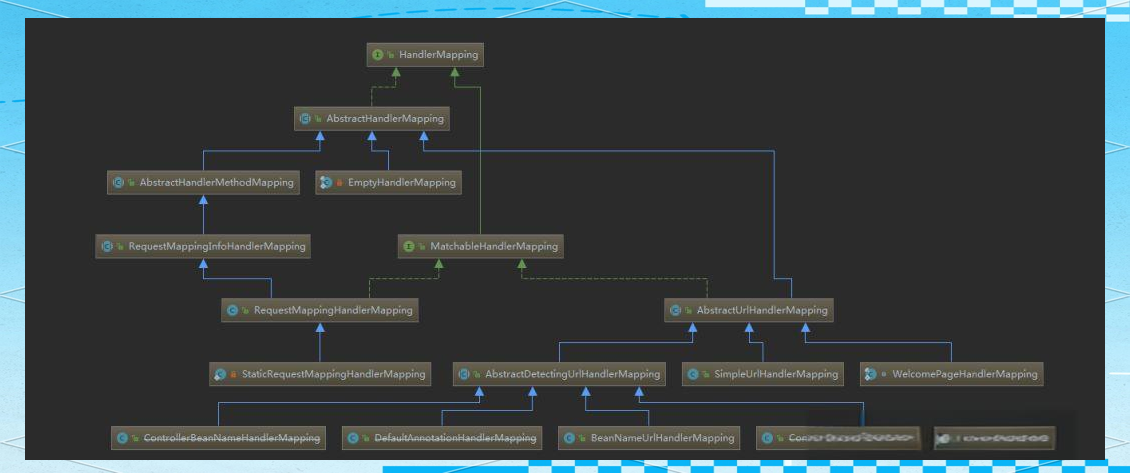Select the AbstractHandlerMapping node label

click(385, 118)
